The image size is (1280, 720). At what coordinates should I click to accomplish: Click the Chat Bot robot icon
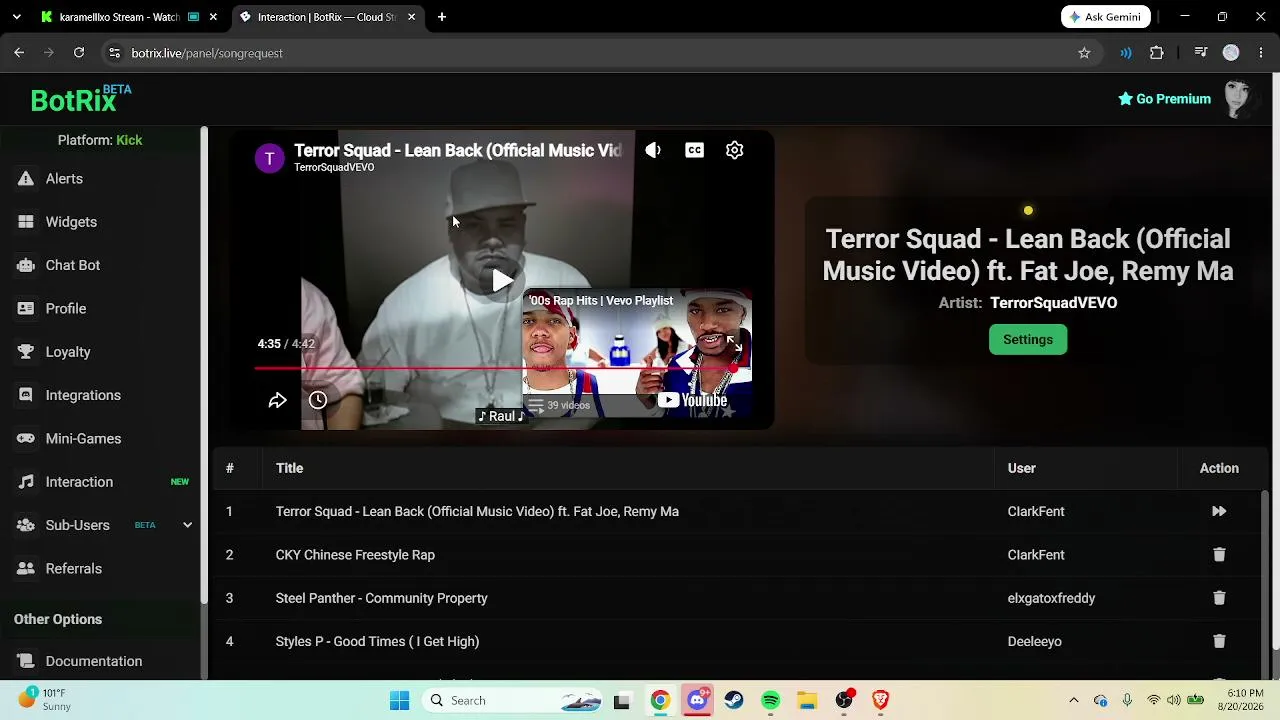pos(26,265)
